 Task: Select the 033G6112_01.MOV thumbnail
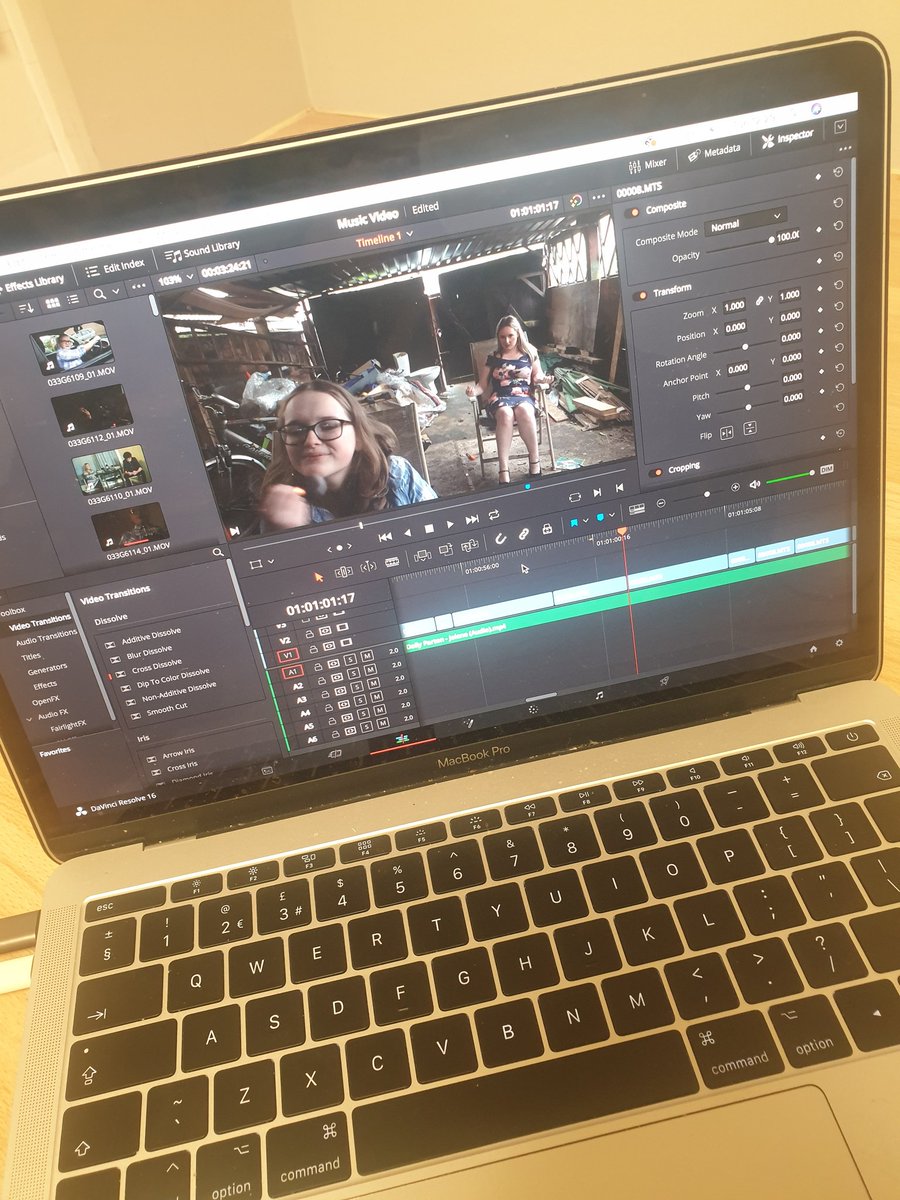tap(92, 408)
